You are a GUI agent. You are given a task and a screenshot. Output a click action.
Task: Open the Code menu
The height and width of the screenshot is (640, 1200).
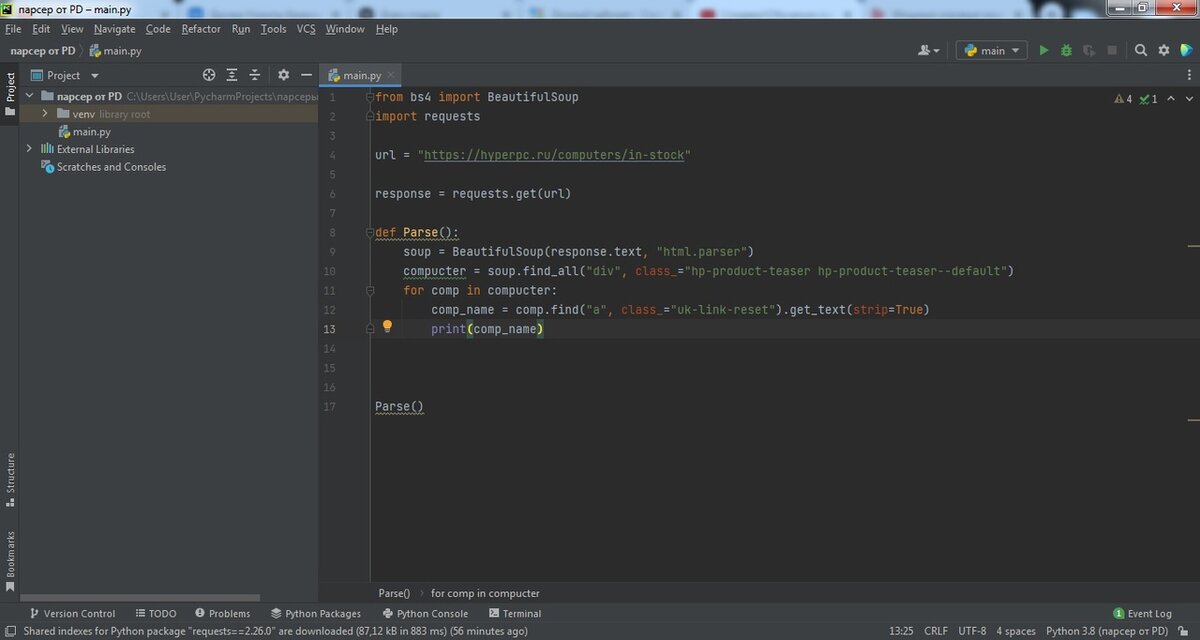(x=158, y=29)
